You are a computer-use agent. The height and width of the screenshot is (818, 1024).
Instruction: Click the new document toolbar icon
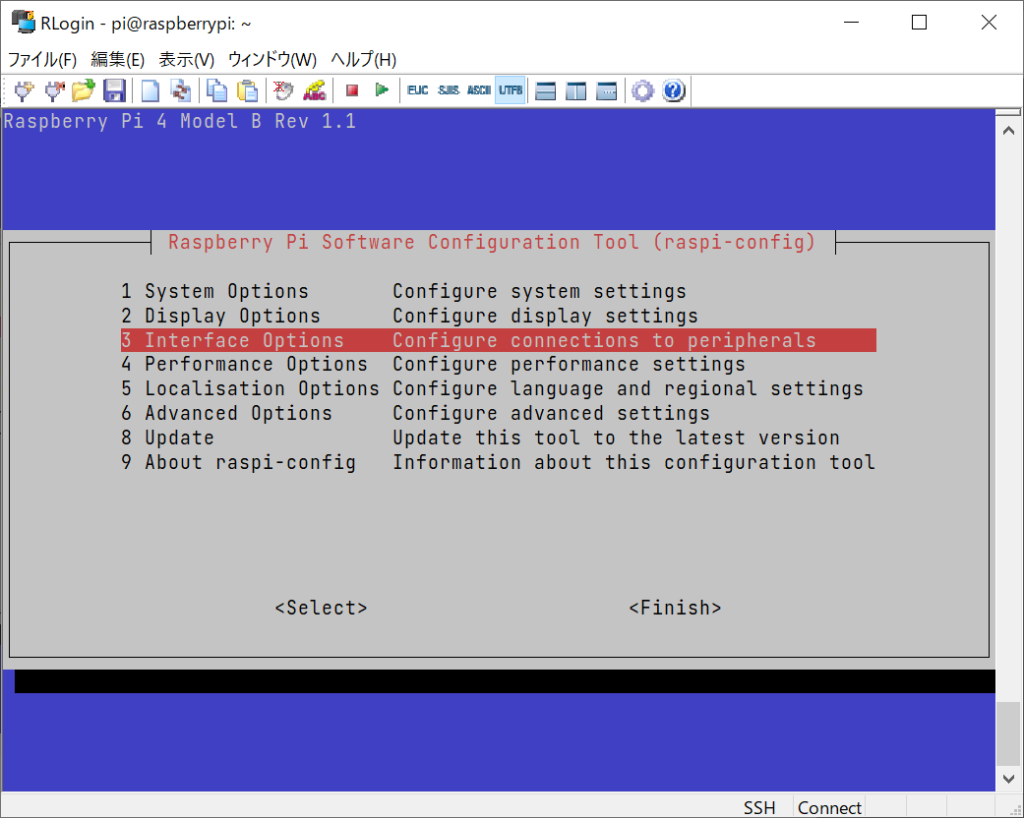tap(150, 91)
